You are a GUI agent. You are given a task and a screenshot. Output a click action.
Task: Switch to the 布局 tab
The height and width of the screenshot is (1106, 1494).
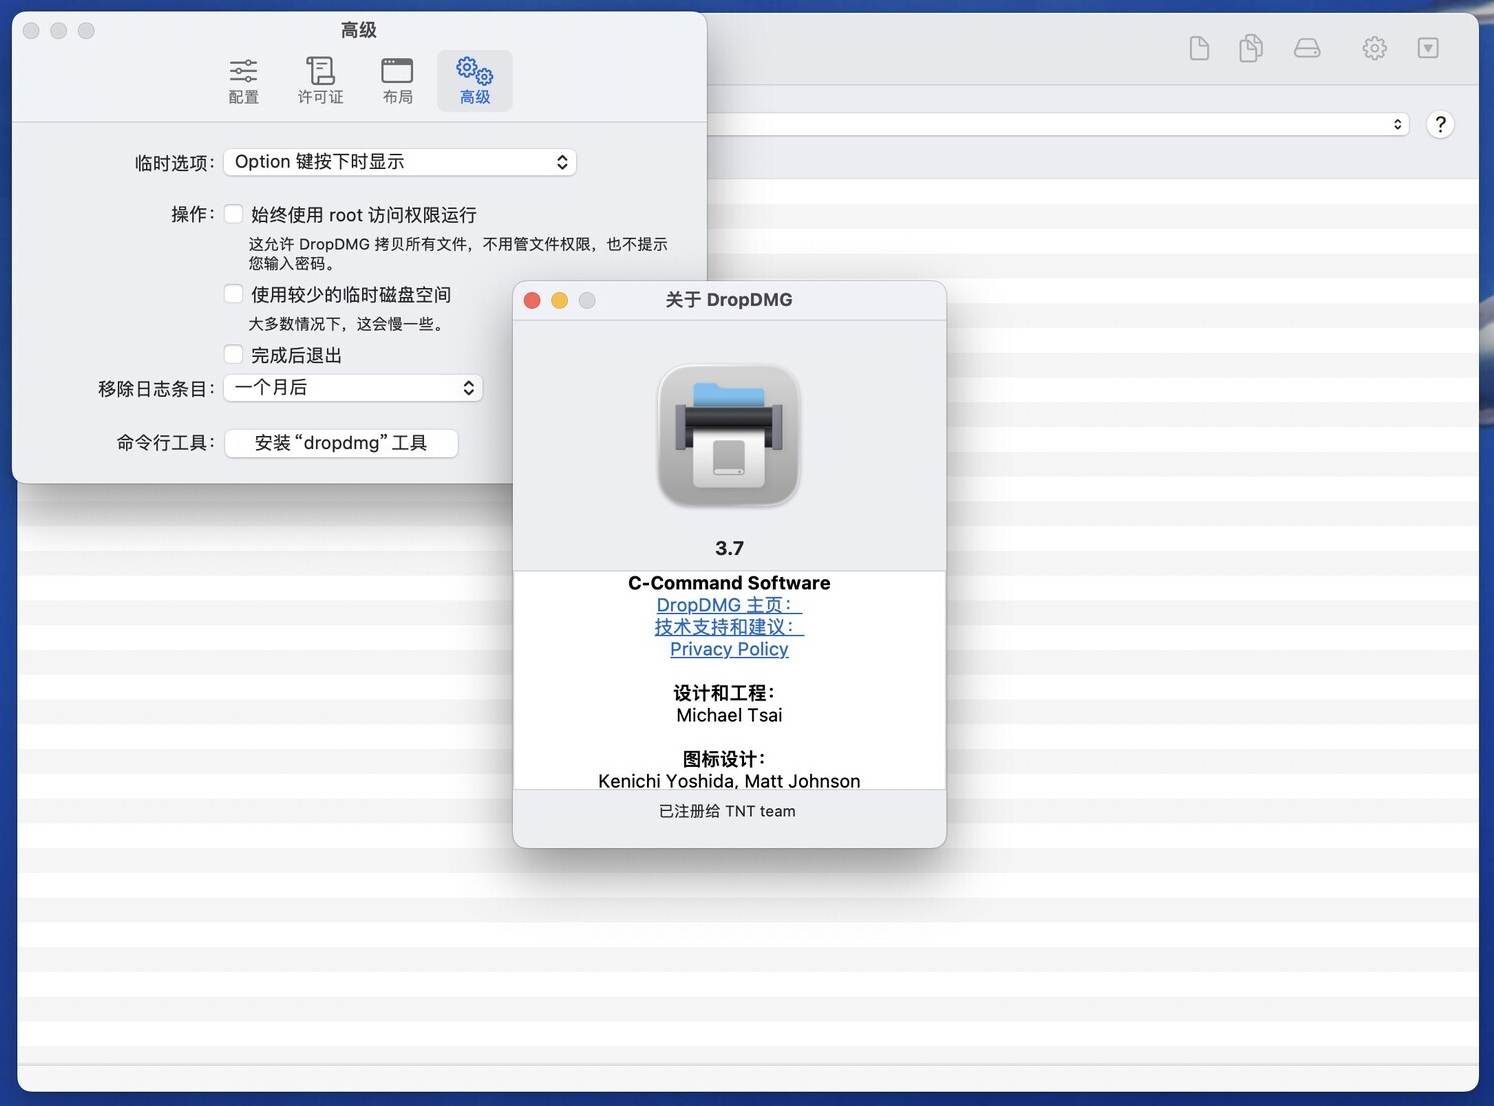tap(397, 81)
